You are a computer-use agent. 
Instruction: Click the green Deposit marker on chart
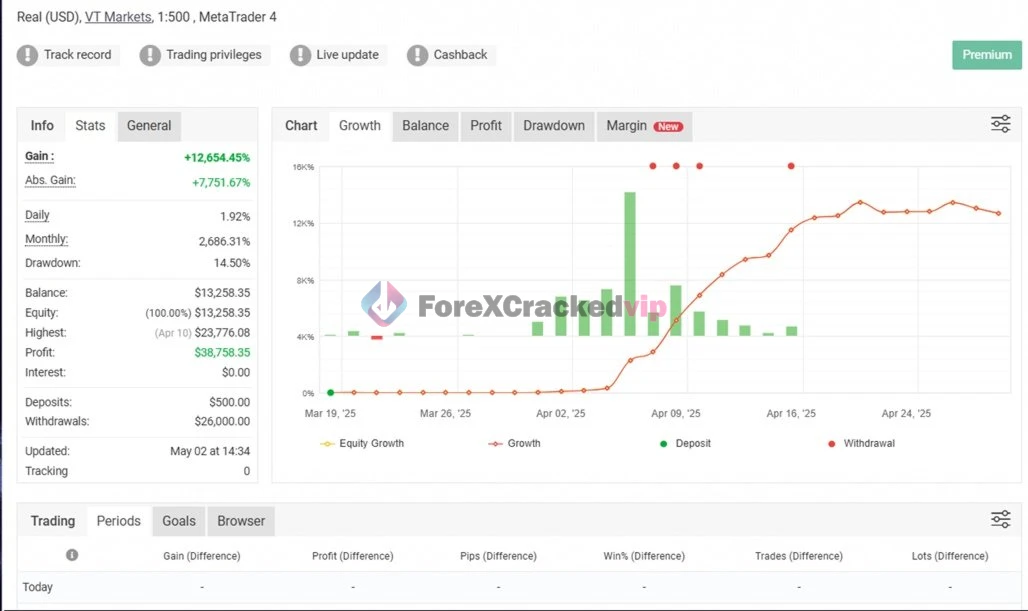click(x=331, y=392)
